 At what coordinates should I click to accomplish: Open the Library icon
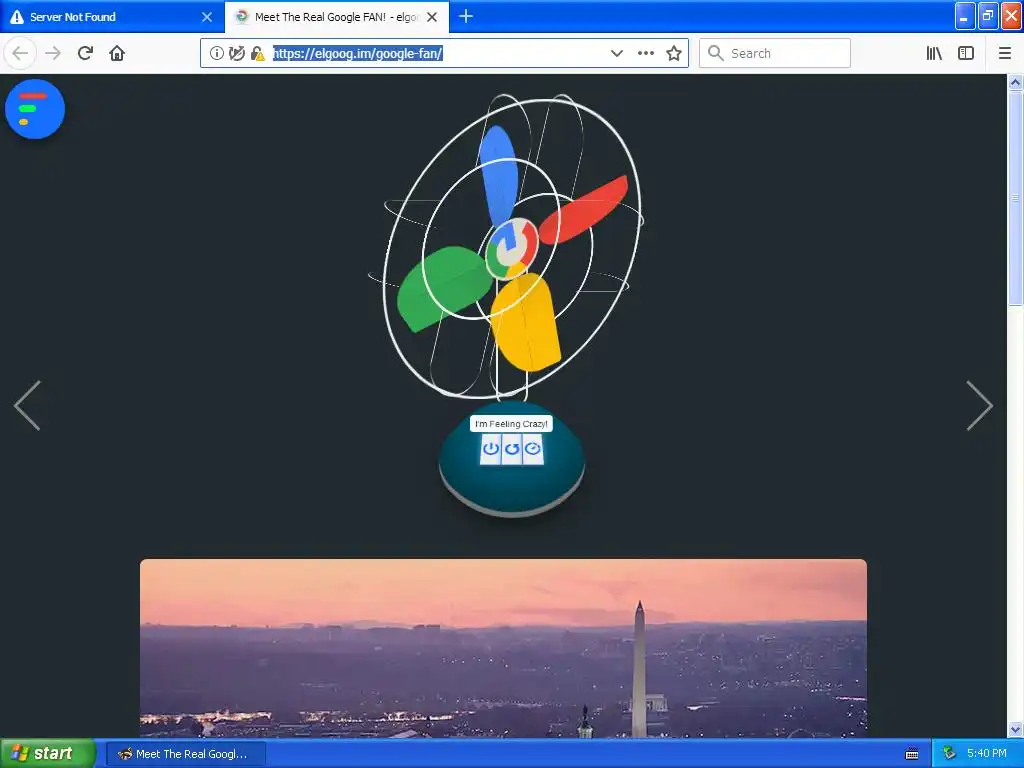click(x=934, y=54)
